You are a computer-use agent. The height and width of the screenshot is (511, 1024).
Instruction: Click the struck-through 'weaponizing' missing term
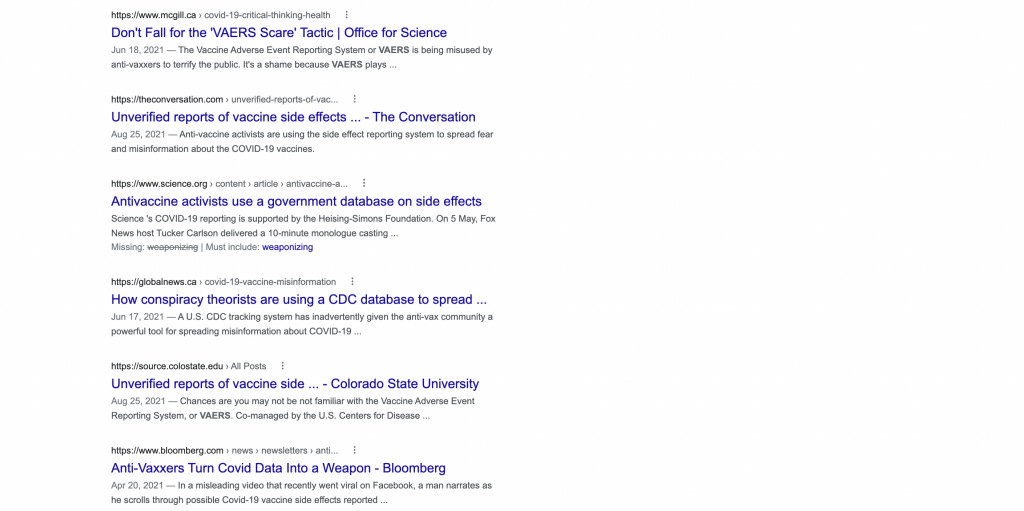click(x=172, y=247)
